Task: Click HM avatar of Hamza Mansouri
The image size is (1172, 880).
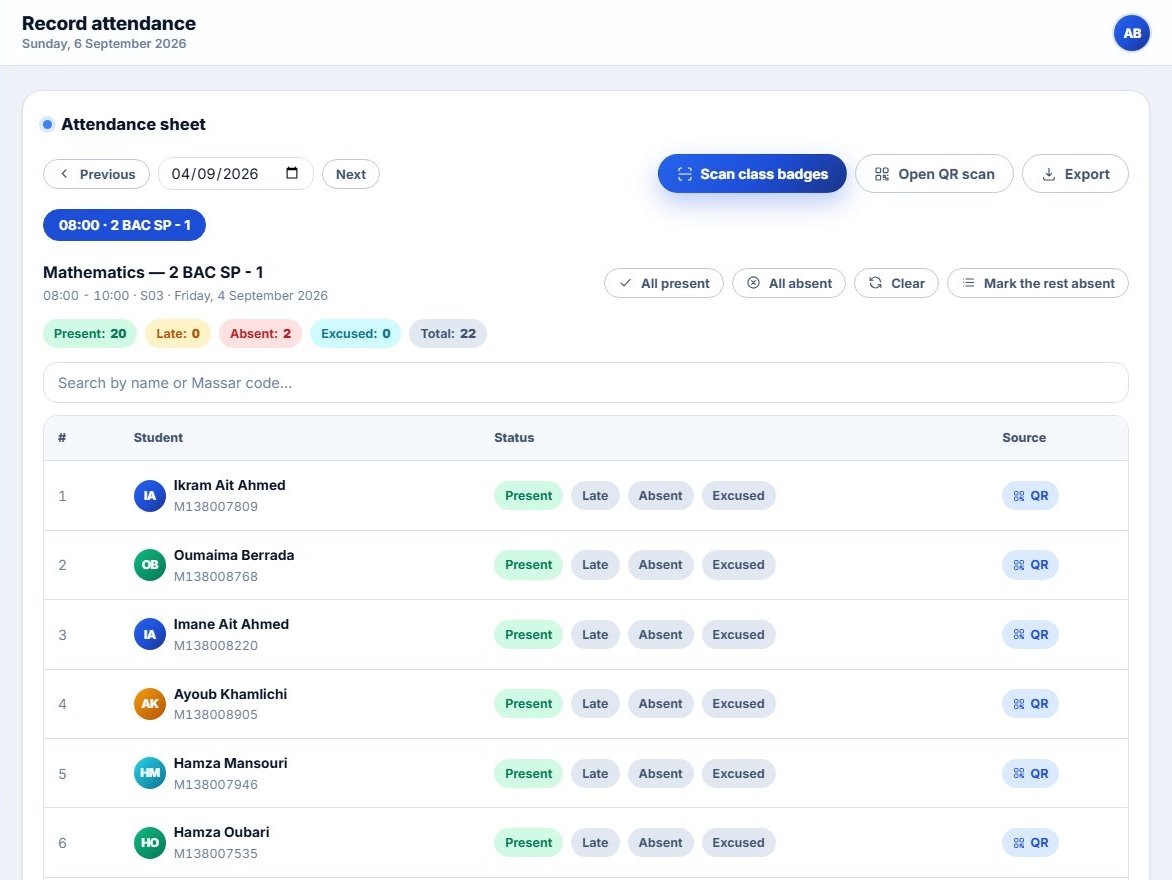Action: [149, 774]
